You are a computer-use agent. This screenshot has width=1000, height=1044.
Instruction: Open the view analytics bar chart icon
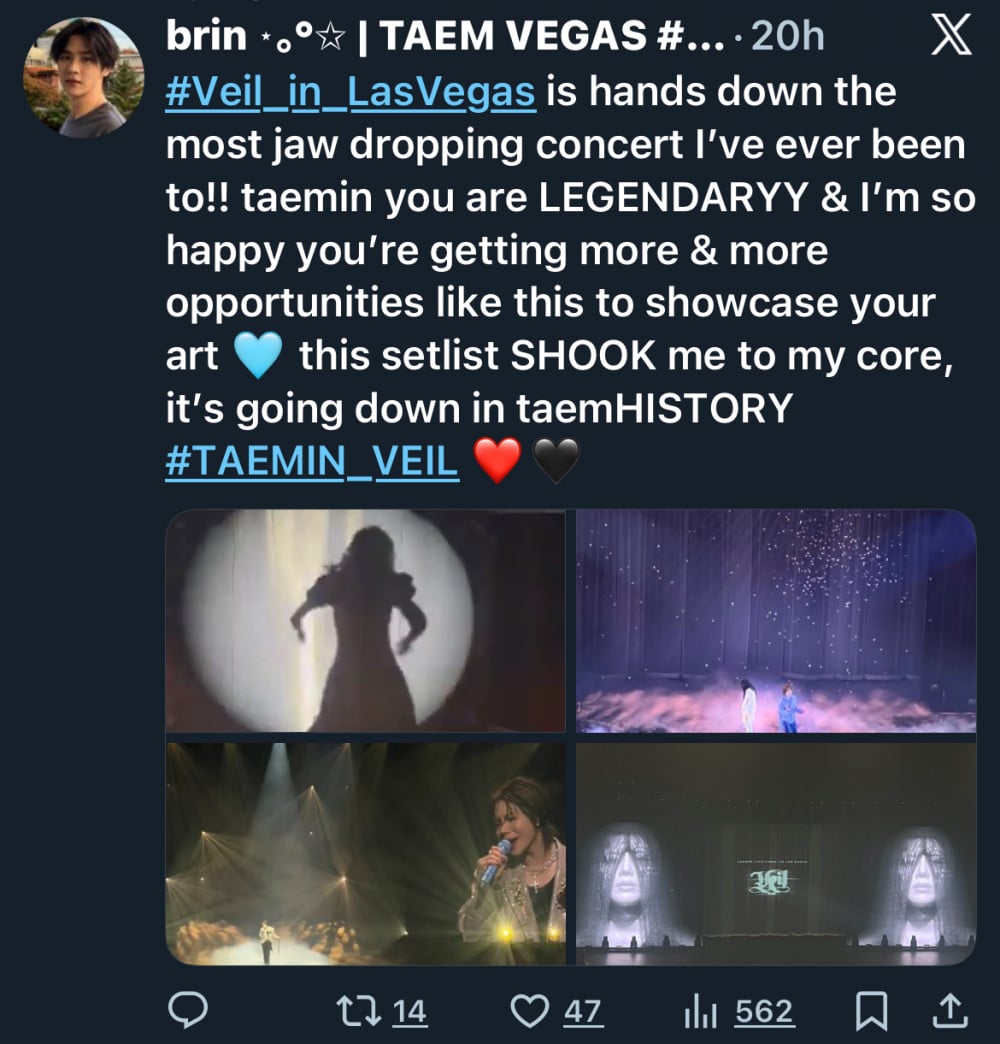point(700,1011)
